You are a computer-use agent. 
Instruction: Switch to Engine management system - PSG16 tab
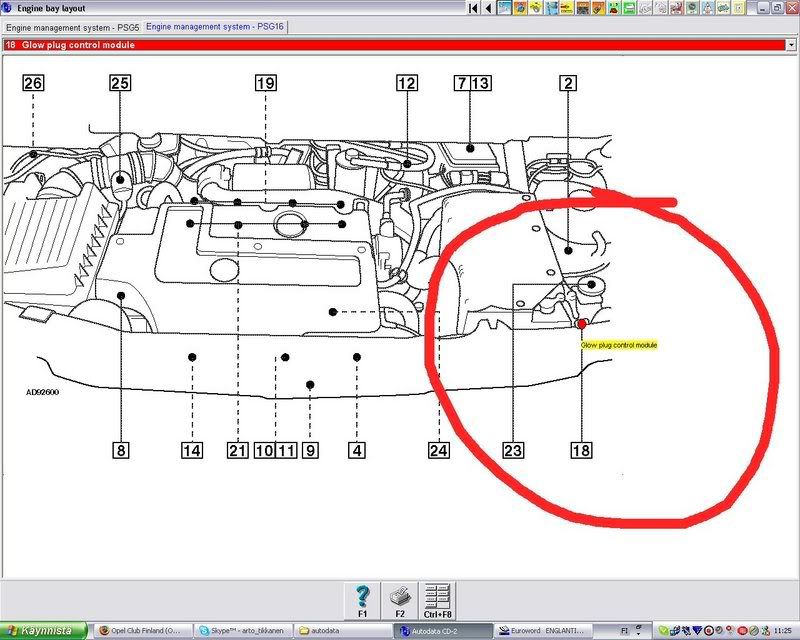[215, 27]
